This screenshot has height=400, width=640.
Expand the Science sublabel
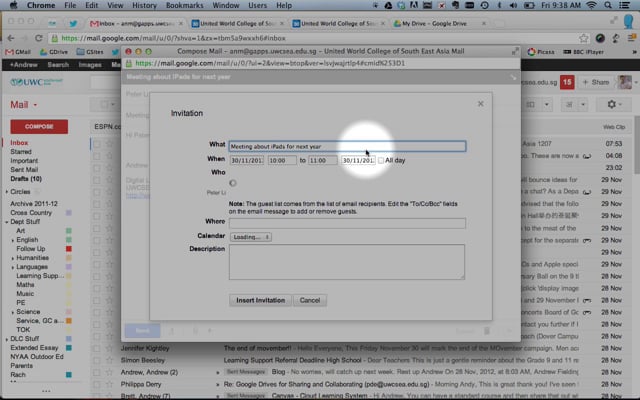(x=13, y=312)
